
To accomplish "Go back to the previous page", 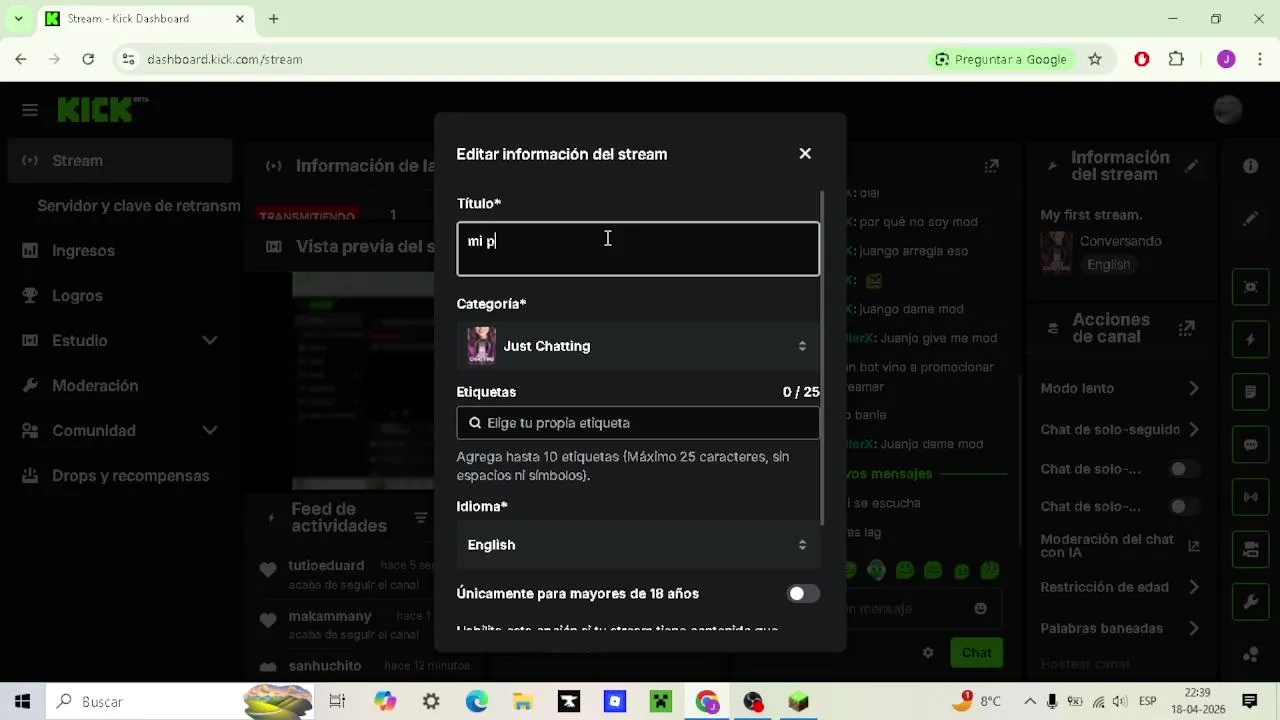I will coord(20,60).
